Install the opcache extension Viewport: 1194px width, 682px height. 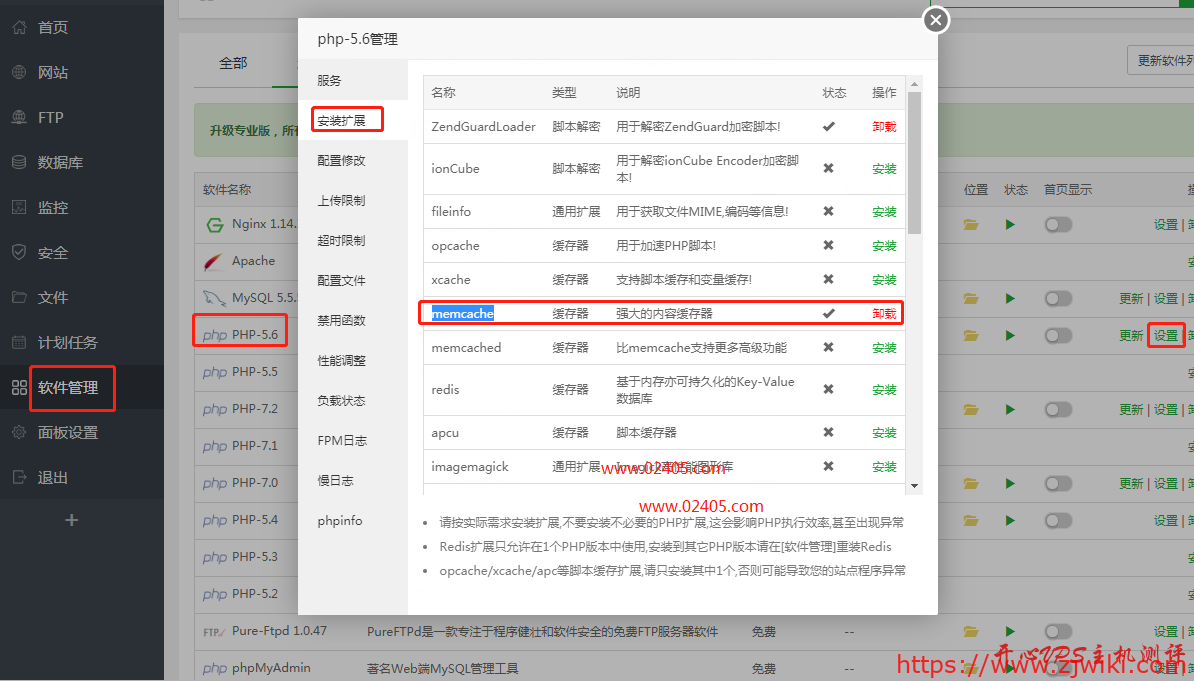pos(884,246)
